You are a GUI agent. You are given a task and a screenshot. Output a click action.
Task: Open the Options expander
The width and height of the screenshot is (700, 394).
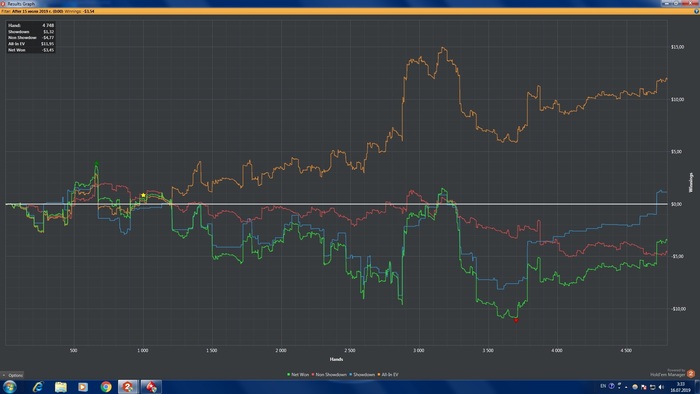pyautogui.click(x=12, y=375)
